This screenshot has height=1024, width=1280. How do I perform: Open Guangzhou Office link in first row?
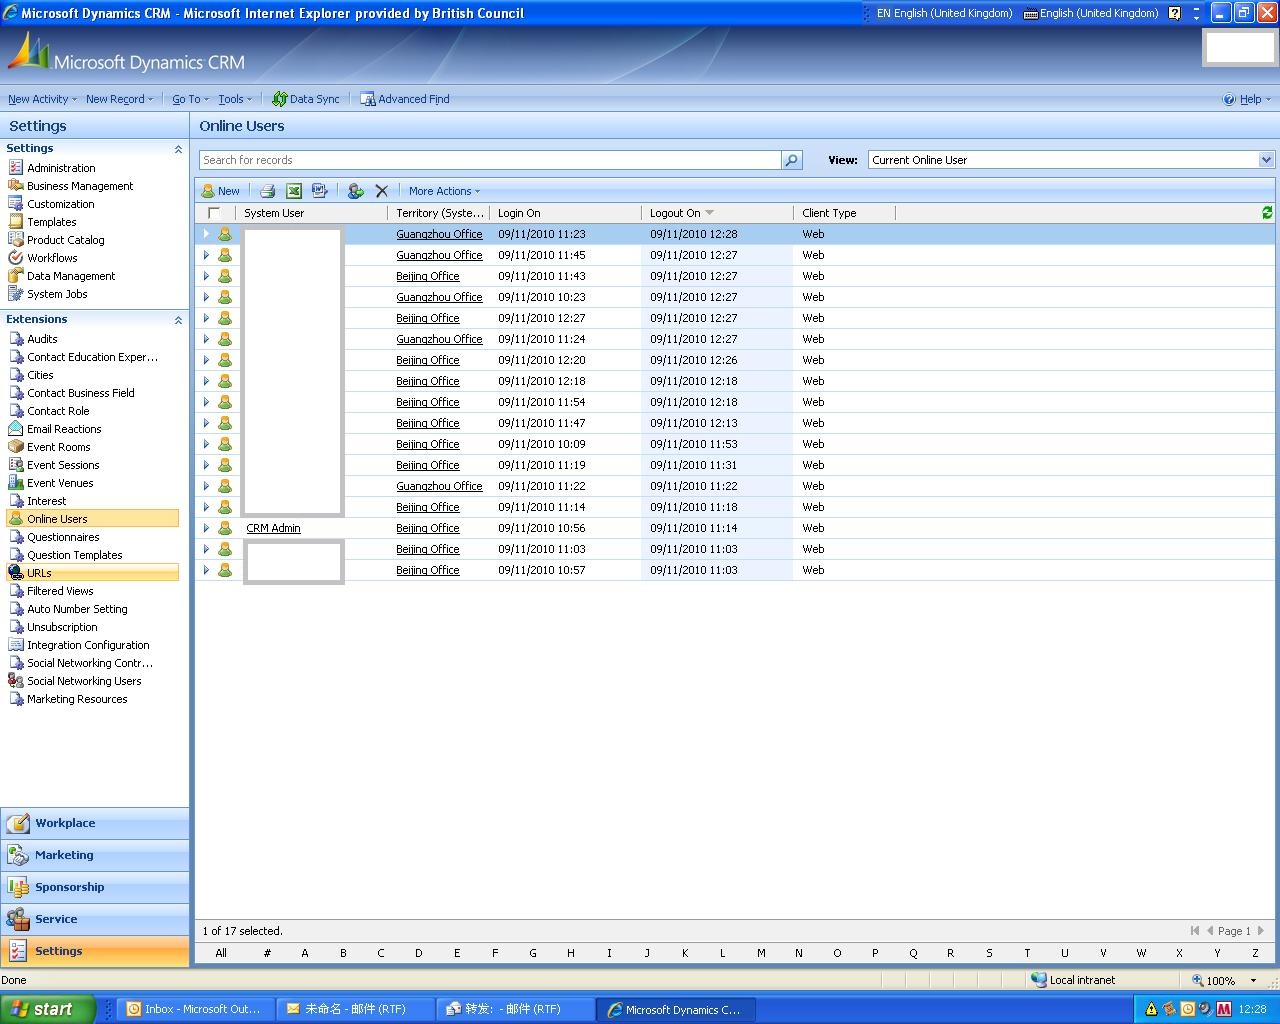tap(439, 234)
